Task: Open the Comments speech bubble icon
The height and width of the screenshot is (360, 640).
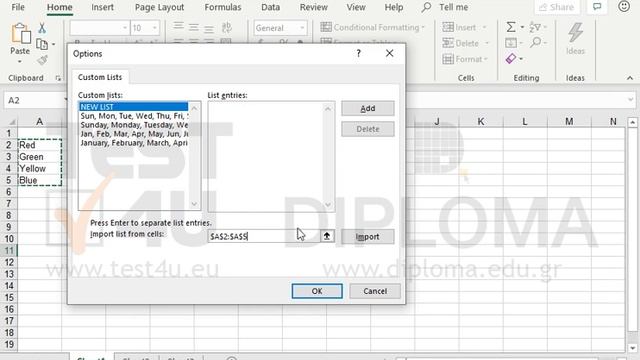Action: click(597, 7)
